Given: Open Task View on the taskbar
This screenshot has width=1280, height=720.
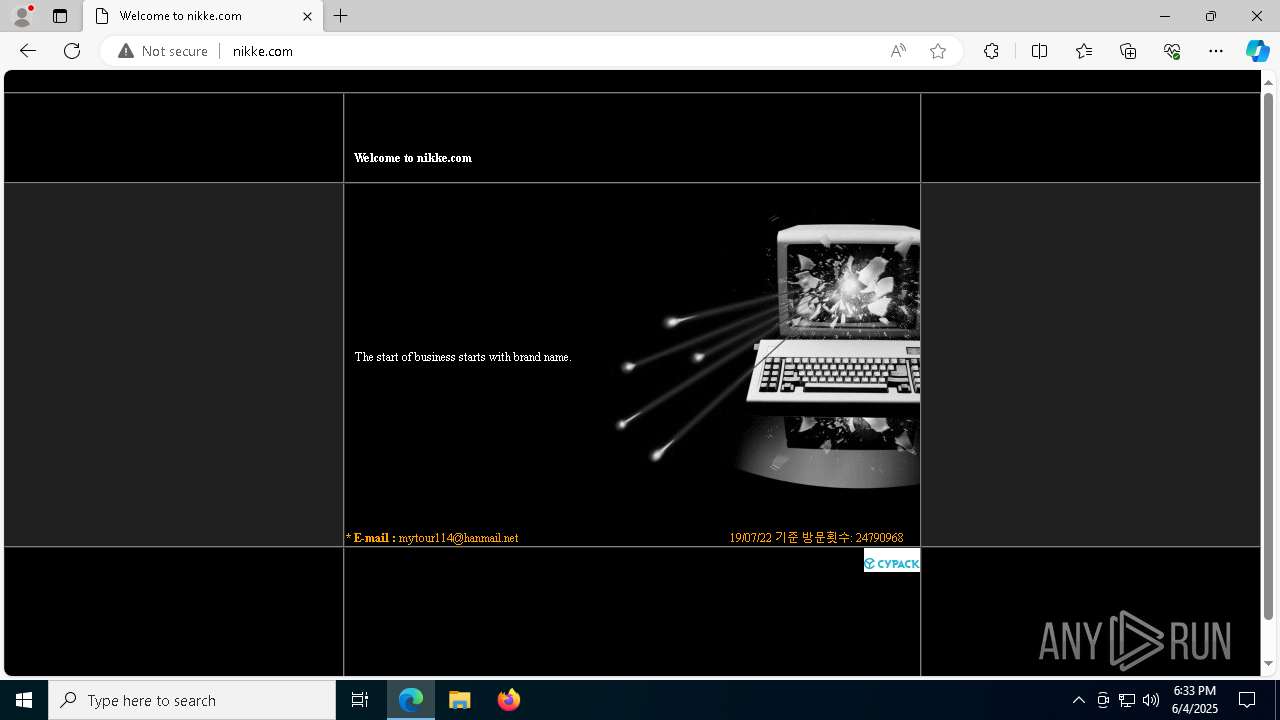Looking at the screenshot, I should pyautogui.click(x=360, y=700).
